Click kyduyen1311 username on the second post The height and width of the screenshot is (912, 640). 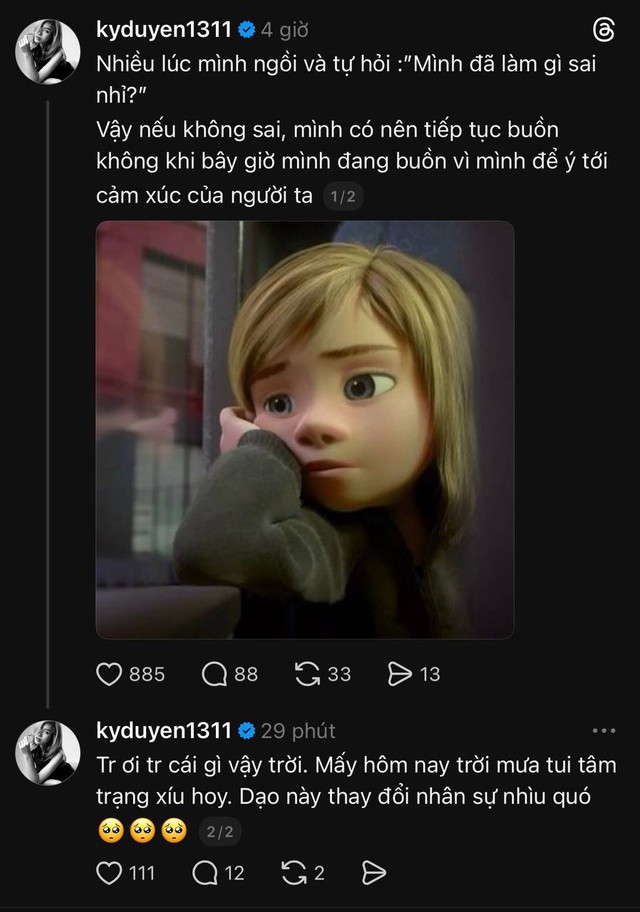(164, 731)
